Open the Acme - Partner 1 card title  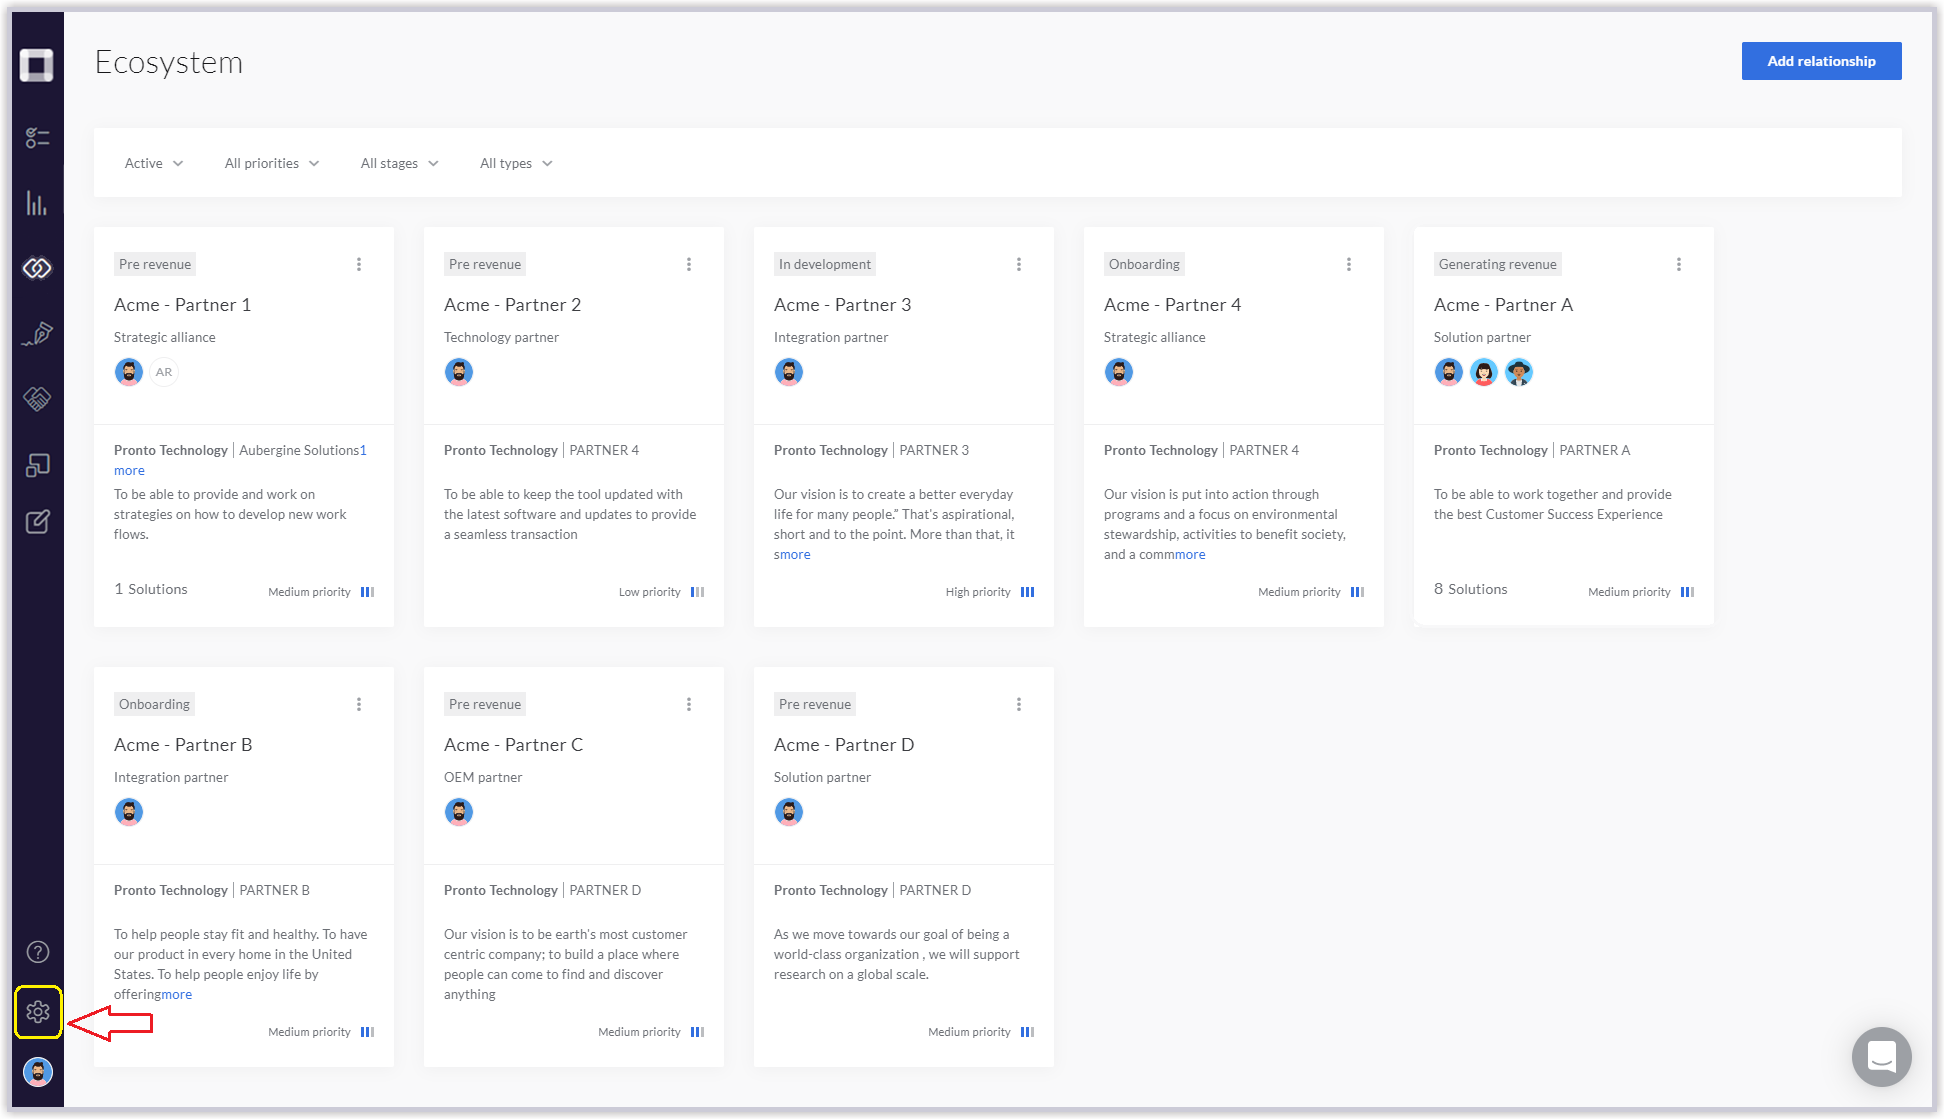[x=182, y=305]
